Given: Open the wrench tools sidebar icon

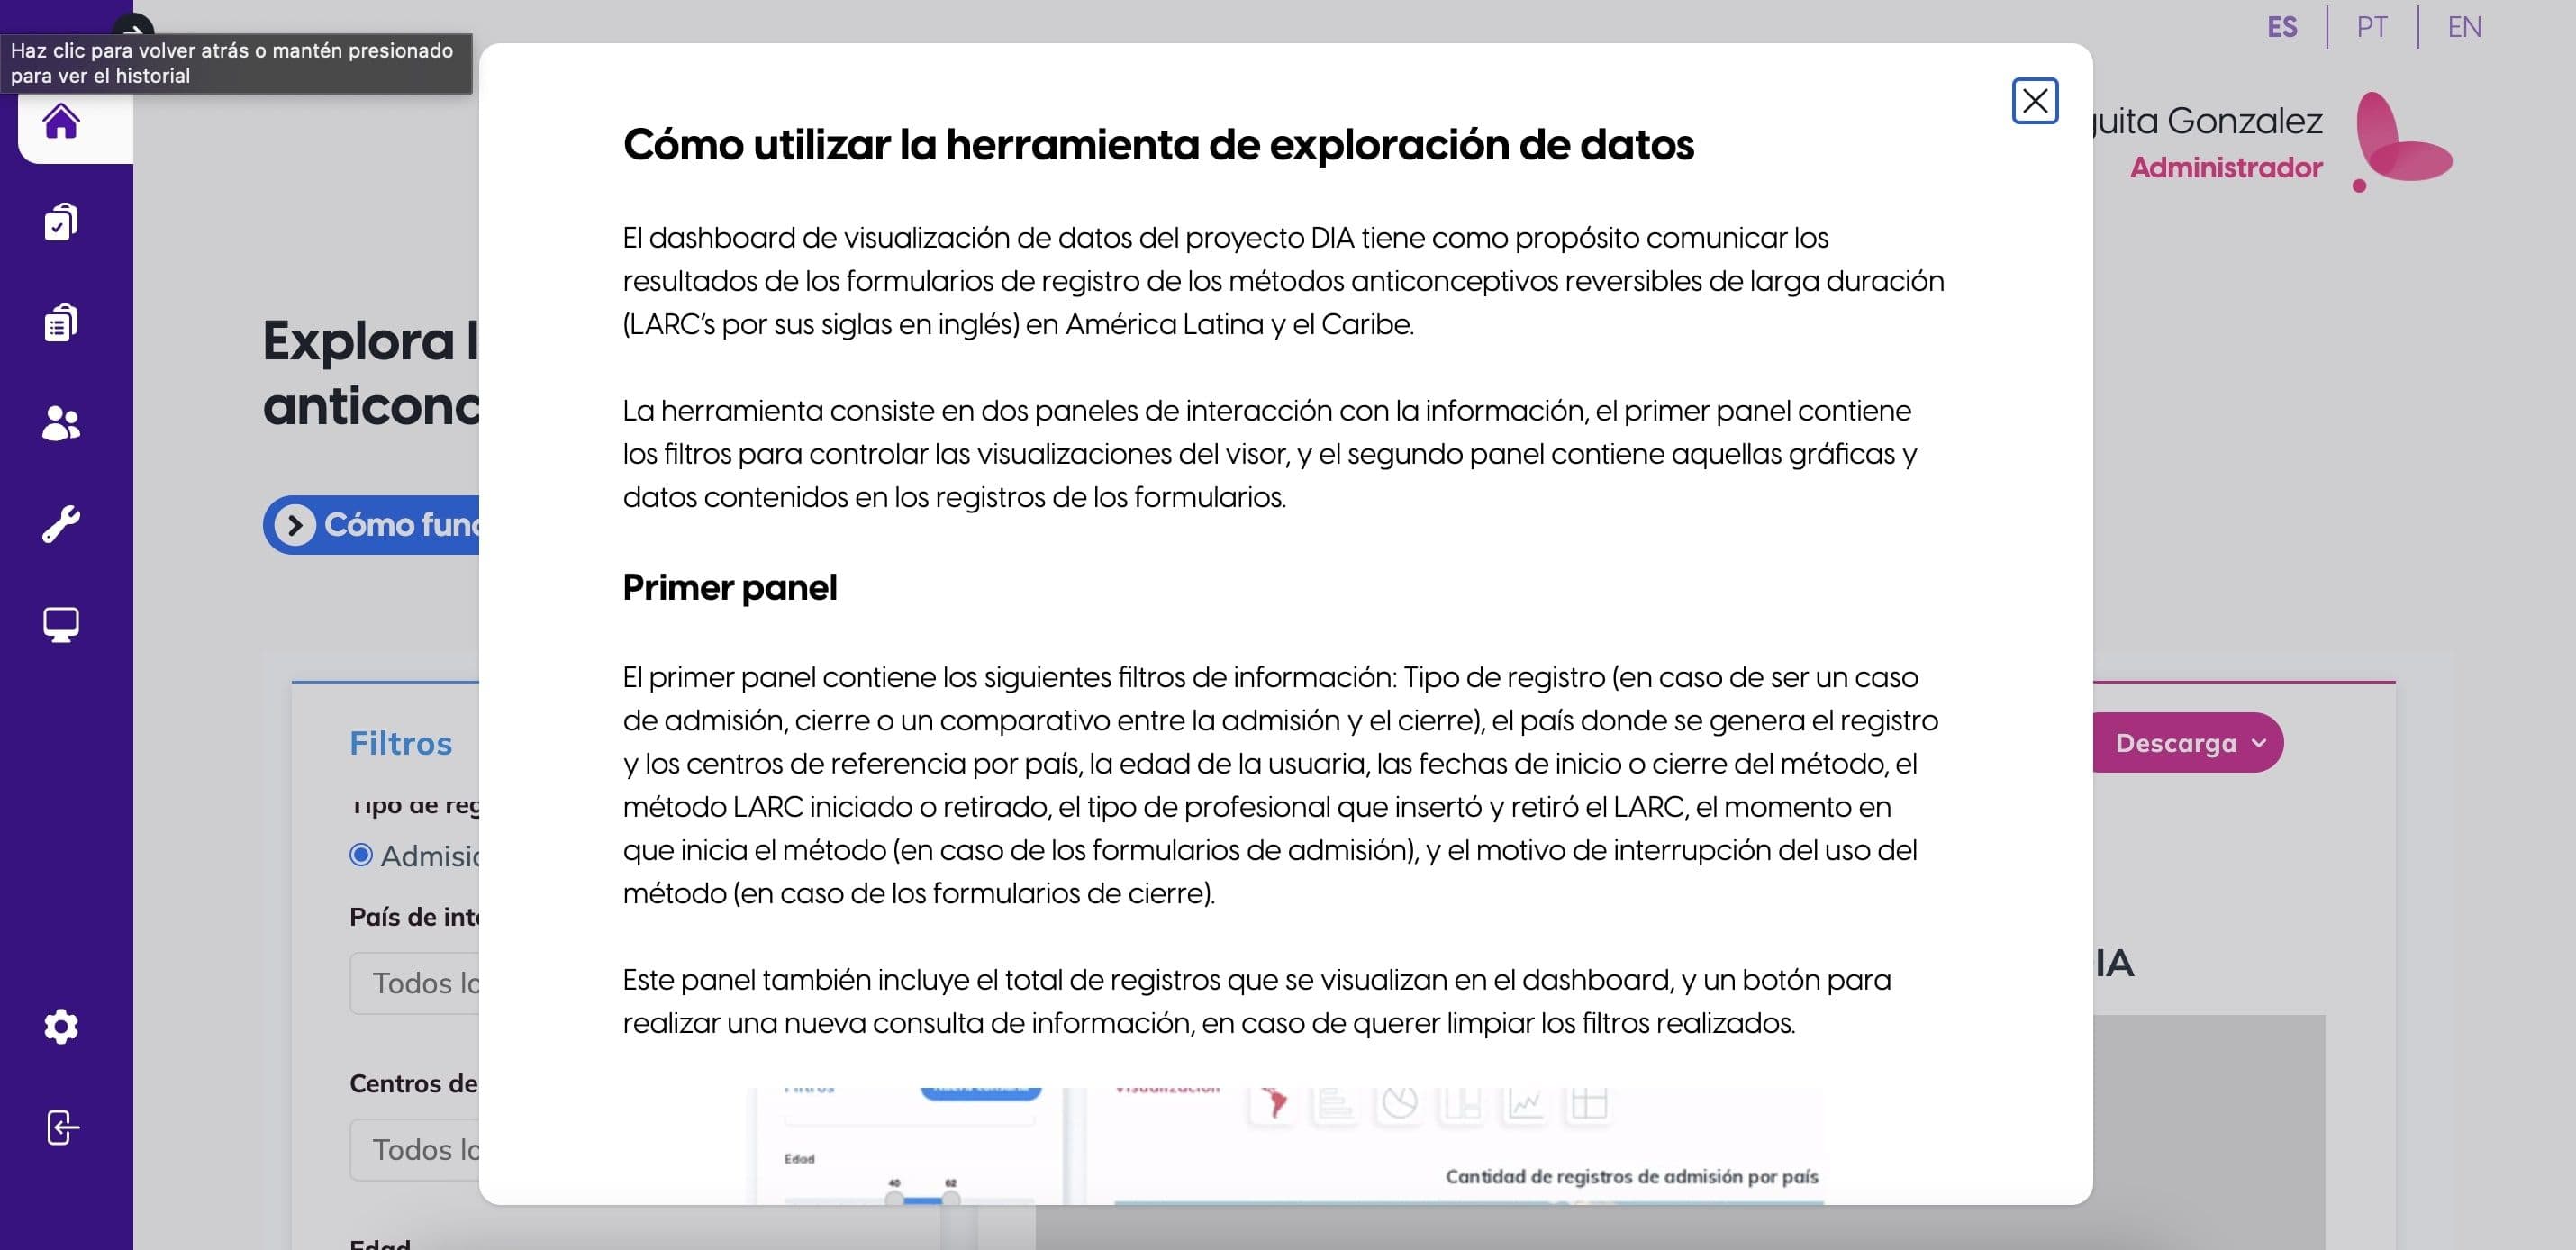Looking at the screenshot, I should point(61,523).
